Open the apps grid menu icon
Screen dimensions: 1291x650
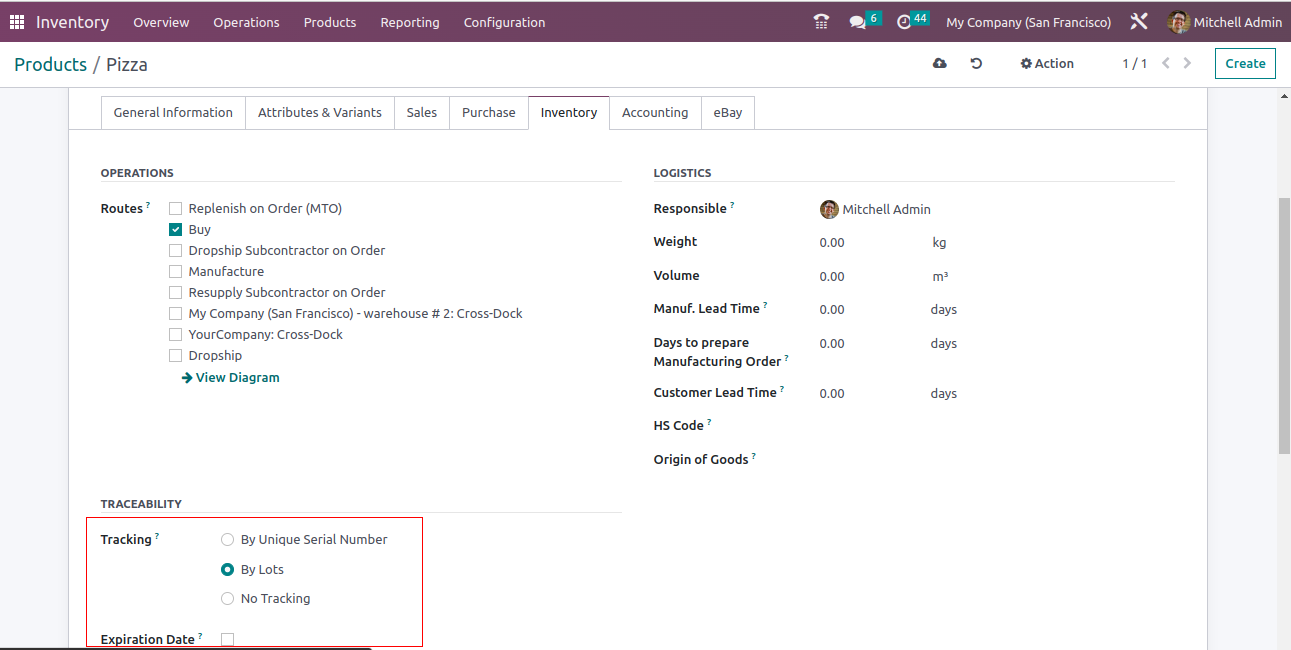(x=17, y=22)
